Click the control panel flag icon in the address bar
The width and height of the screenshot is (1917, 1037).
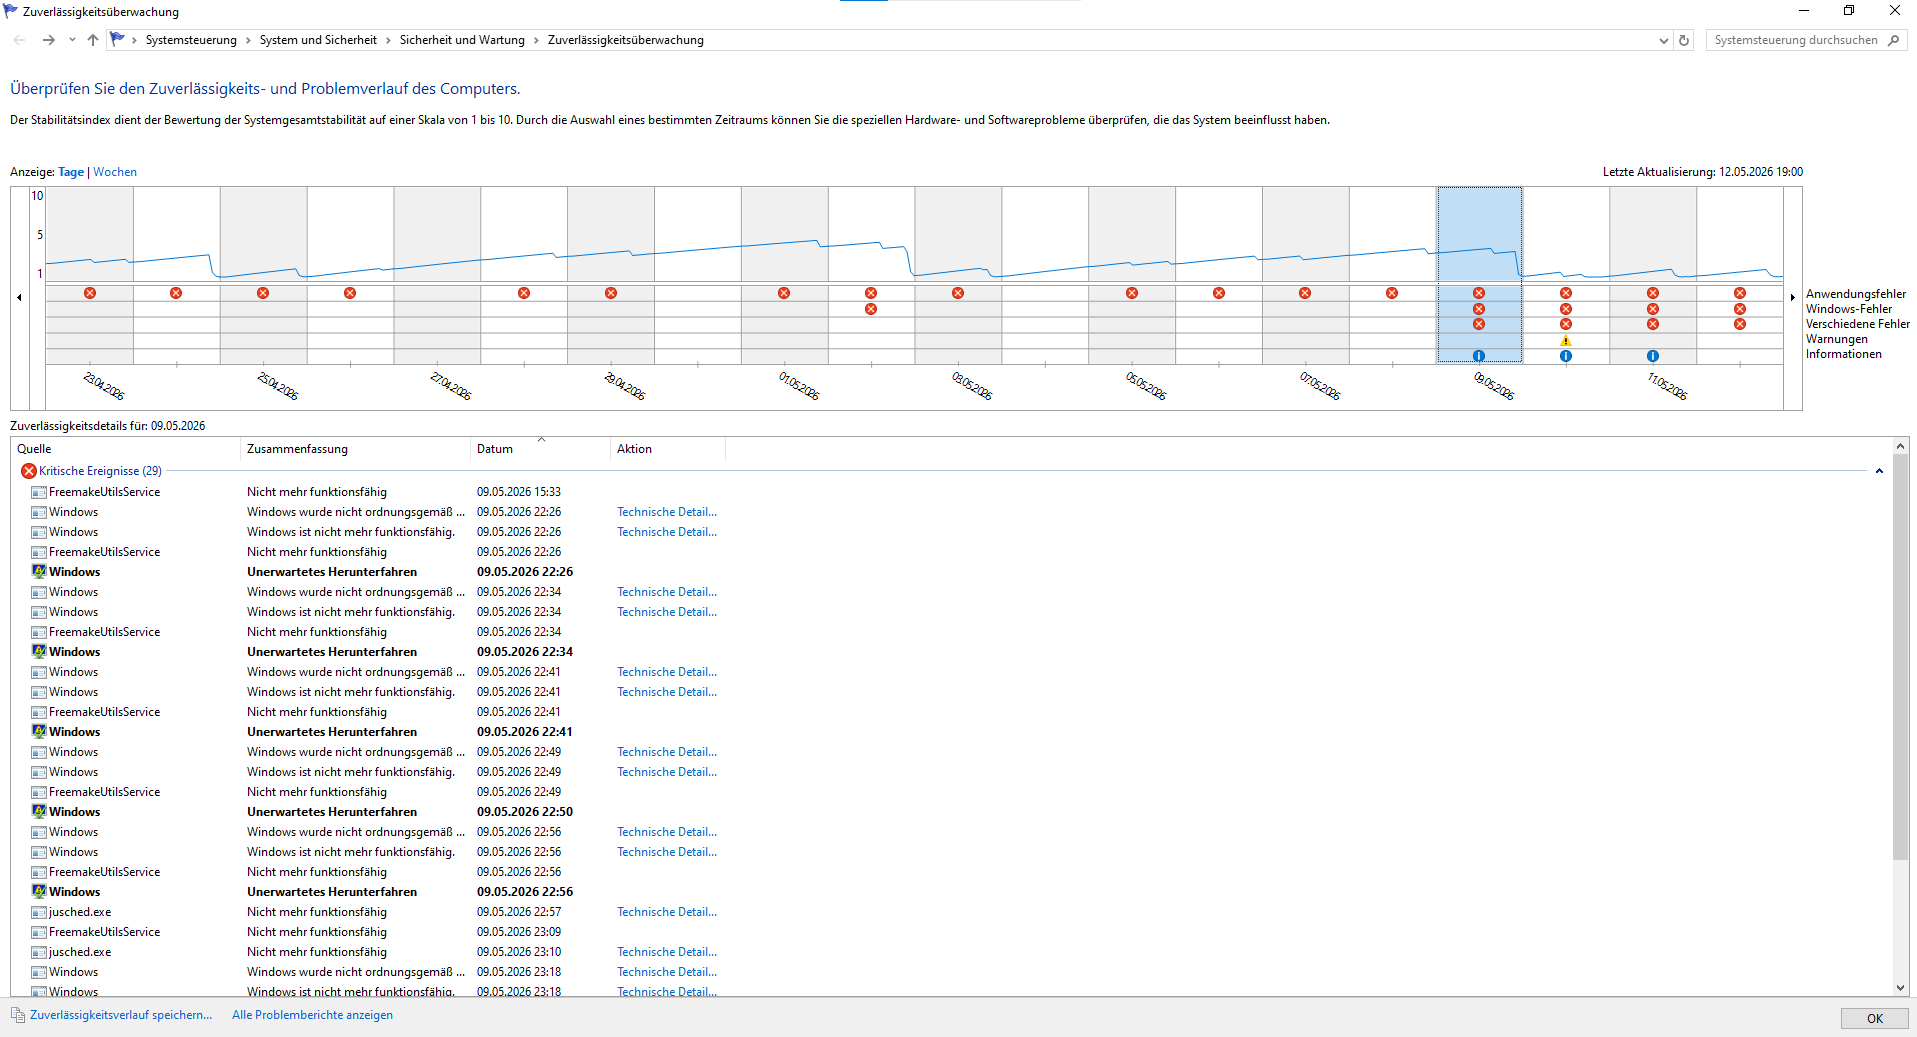coord(118,40)
